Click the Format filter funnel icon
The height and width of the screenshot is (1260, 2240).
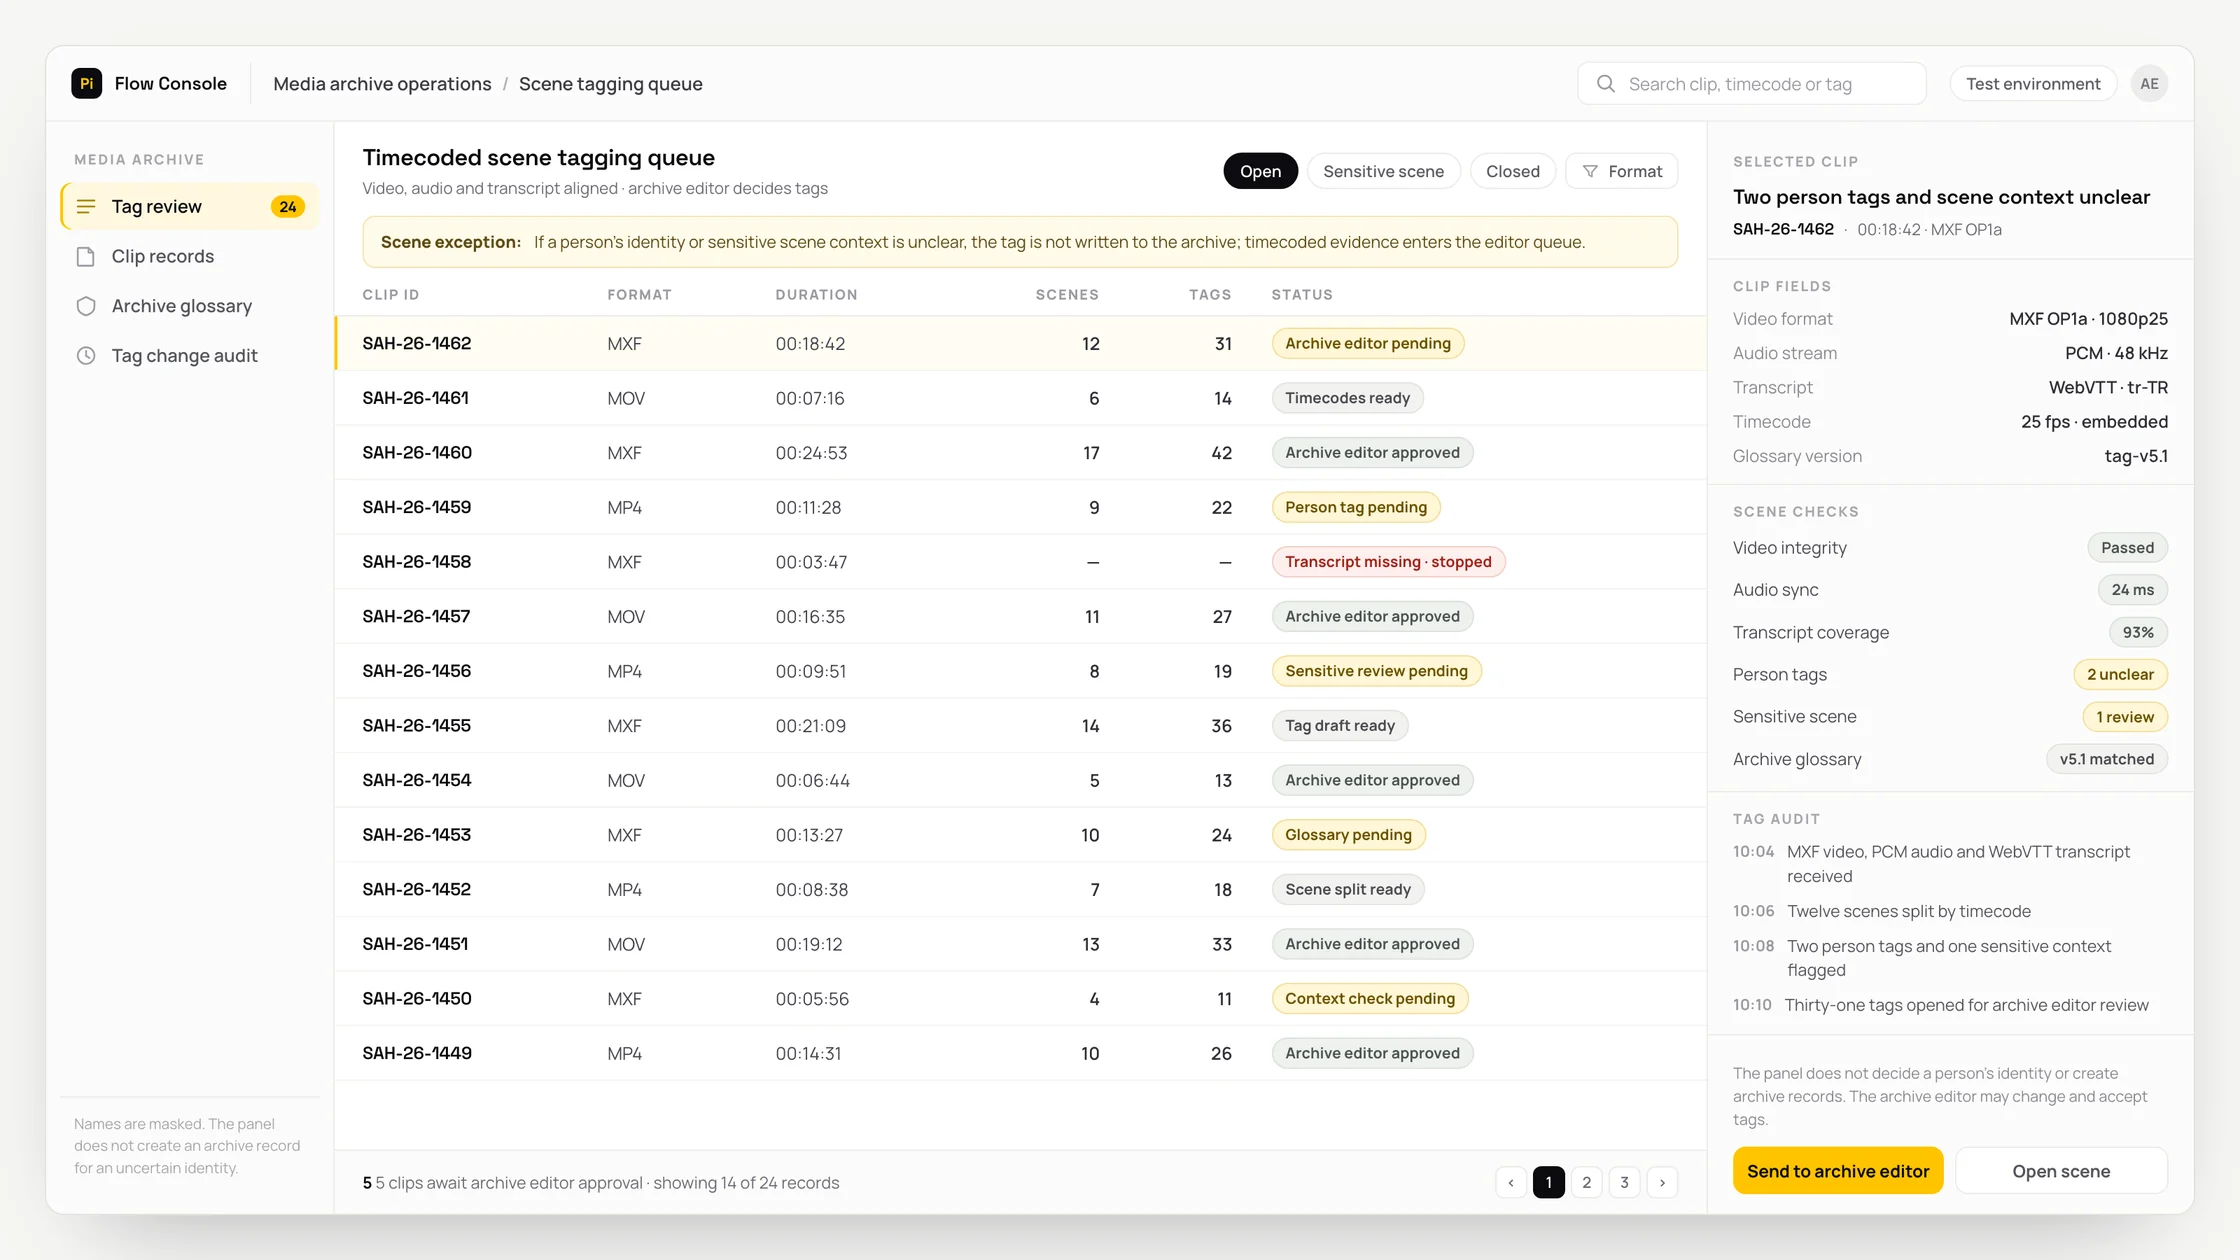click(x=1590, y=172)
